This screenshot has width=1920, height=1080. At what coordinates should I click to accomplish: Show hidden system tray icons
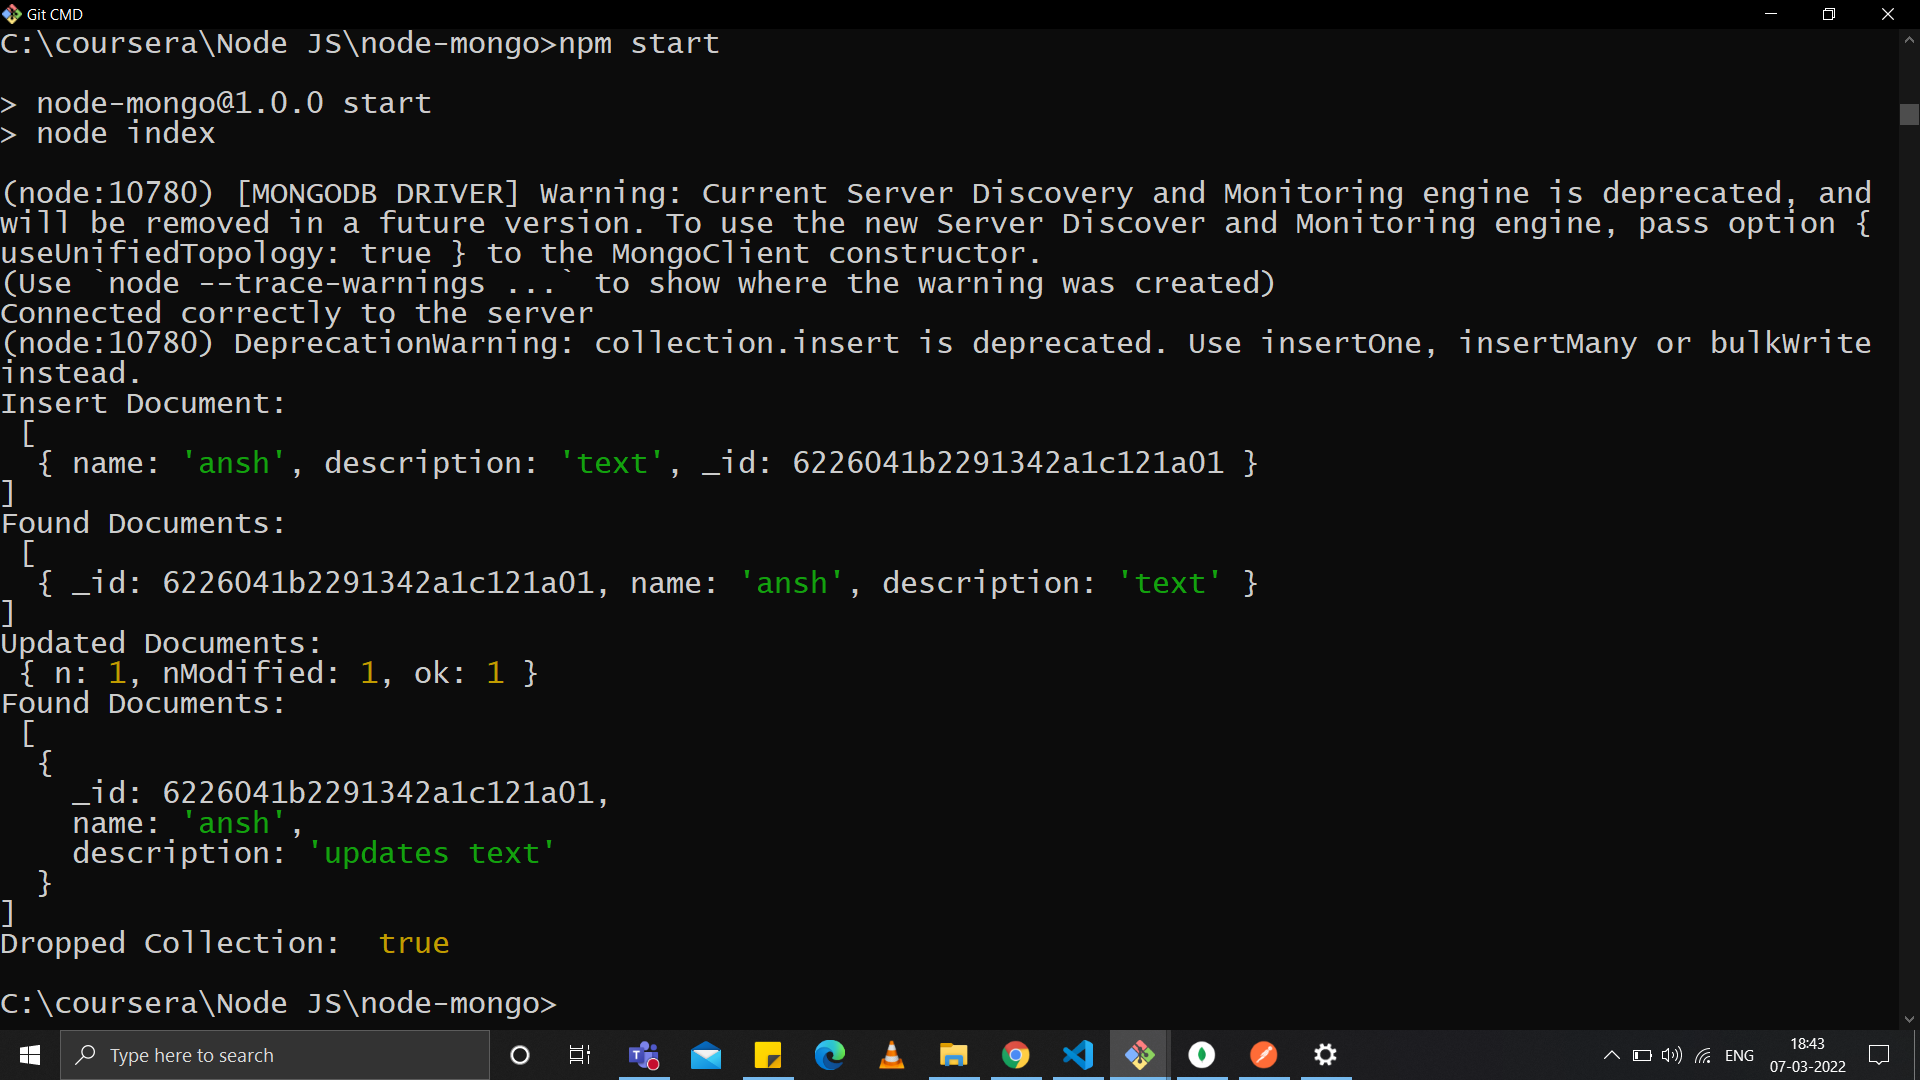(1611, 1055)
